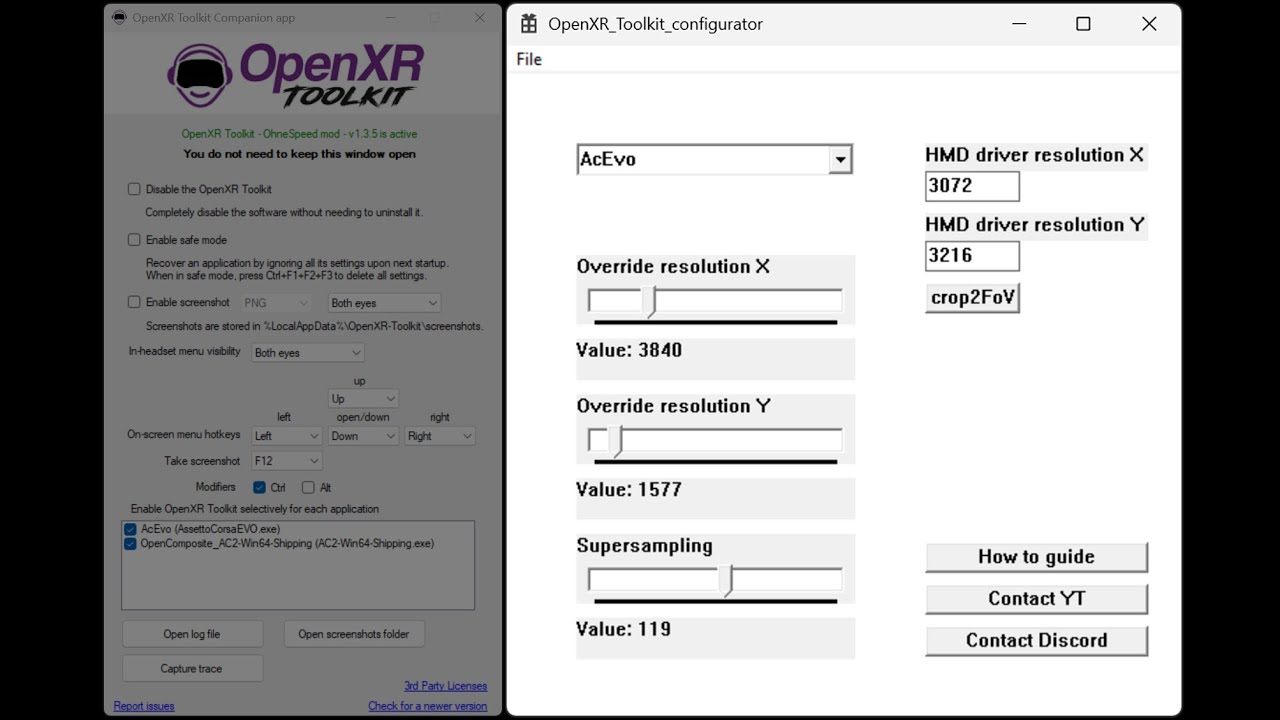Click the OpenXR Toolkit logo in Companion app
This screenshot has height=720, width=1280.
[x=296, y=74]
